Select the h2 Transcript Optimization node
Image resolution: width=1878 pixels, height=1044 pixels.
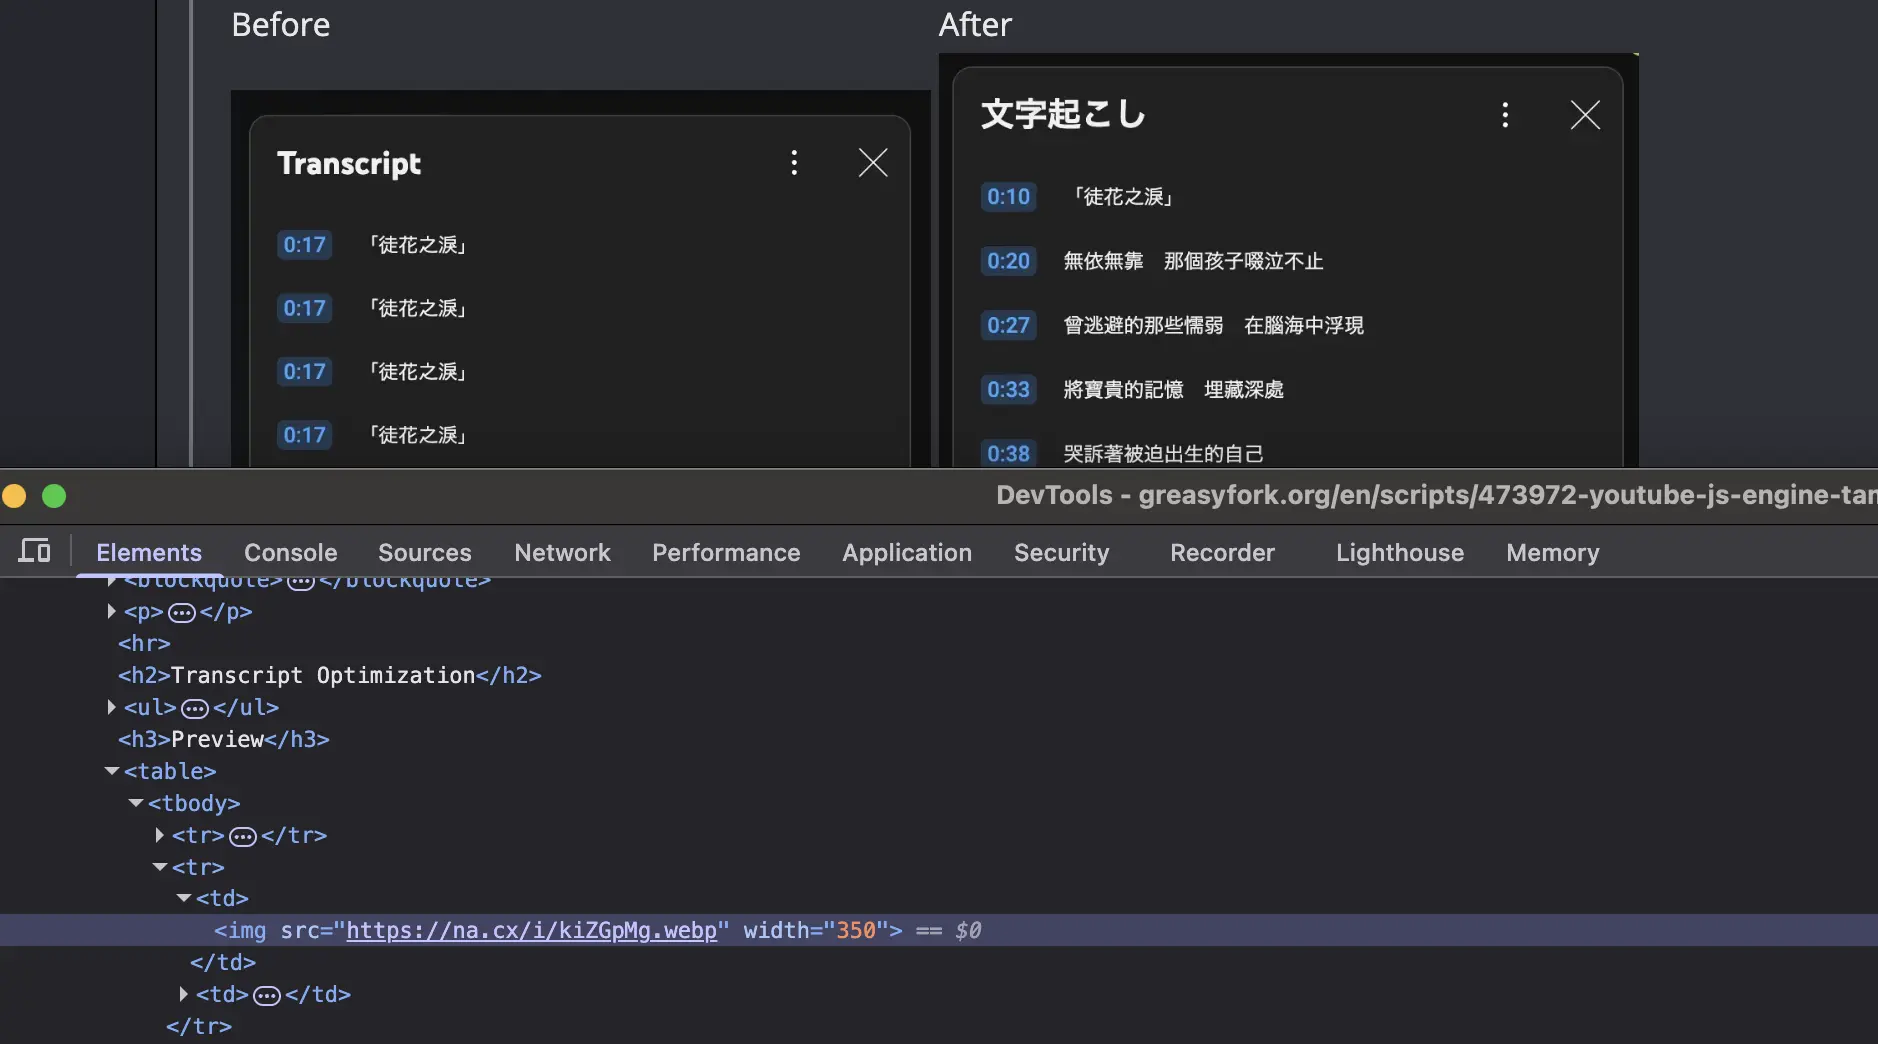coord(330,676)
